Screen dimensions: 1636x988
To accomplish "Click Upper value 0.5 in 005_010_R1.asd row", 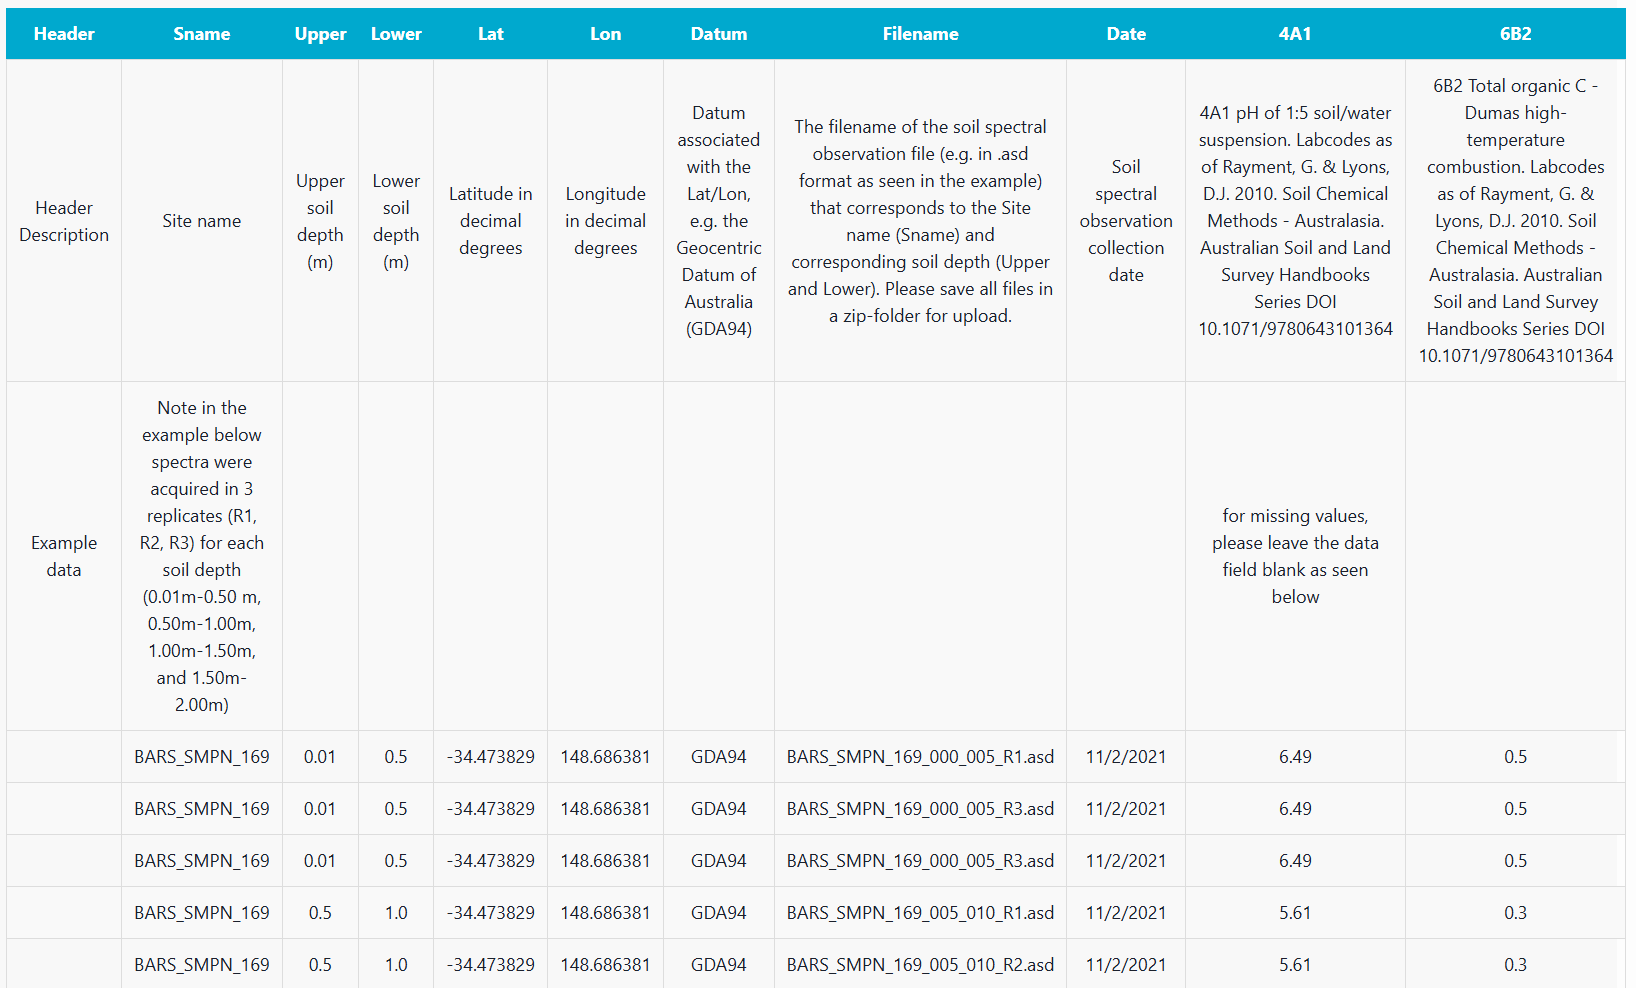I will coord(320,913).
